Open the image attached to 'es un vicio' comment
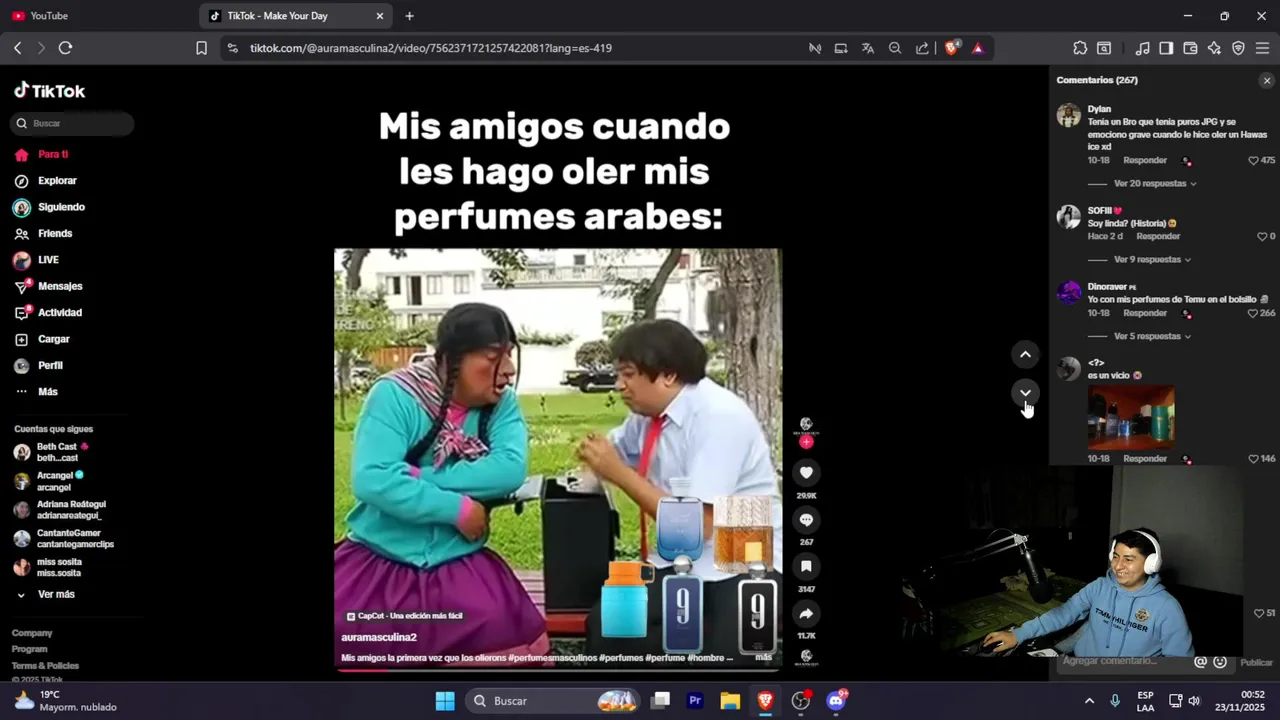Viewport: 1280px width, 720px height. pos(1131,416)
